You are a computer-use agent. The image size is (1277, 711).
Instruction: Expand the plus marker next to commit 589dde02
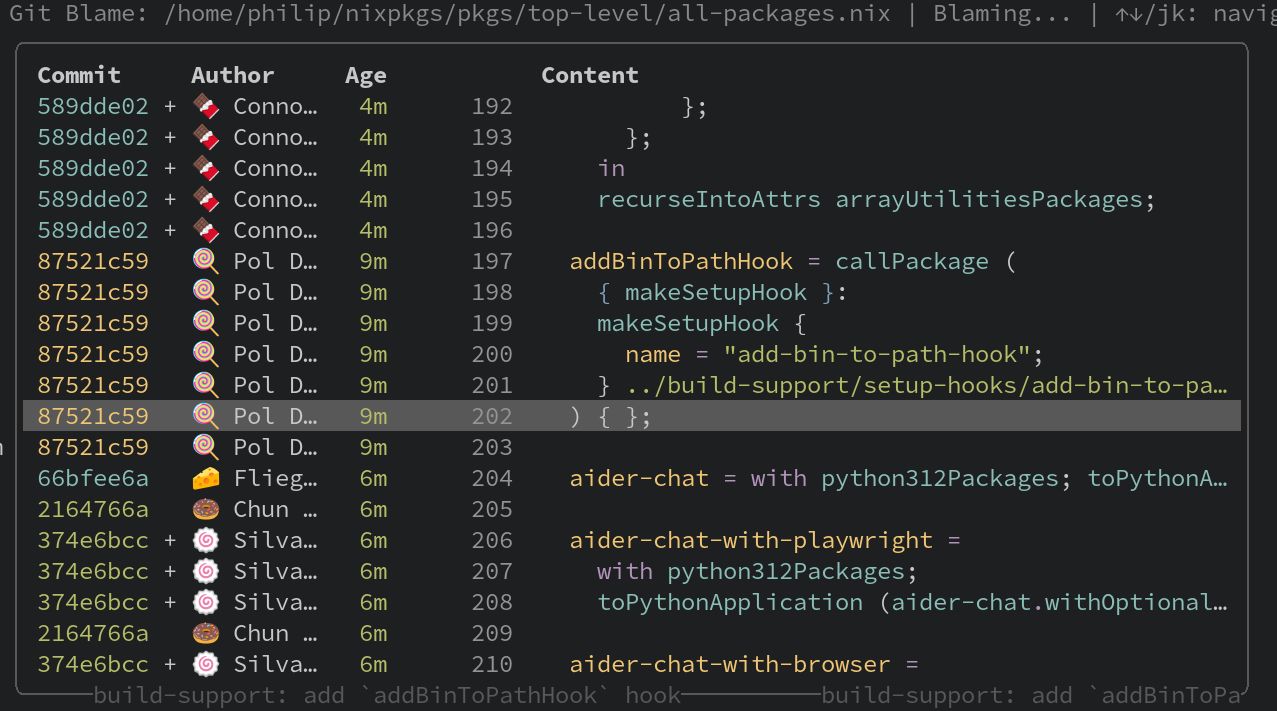[x=168, y=106]
